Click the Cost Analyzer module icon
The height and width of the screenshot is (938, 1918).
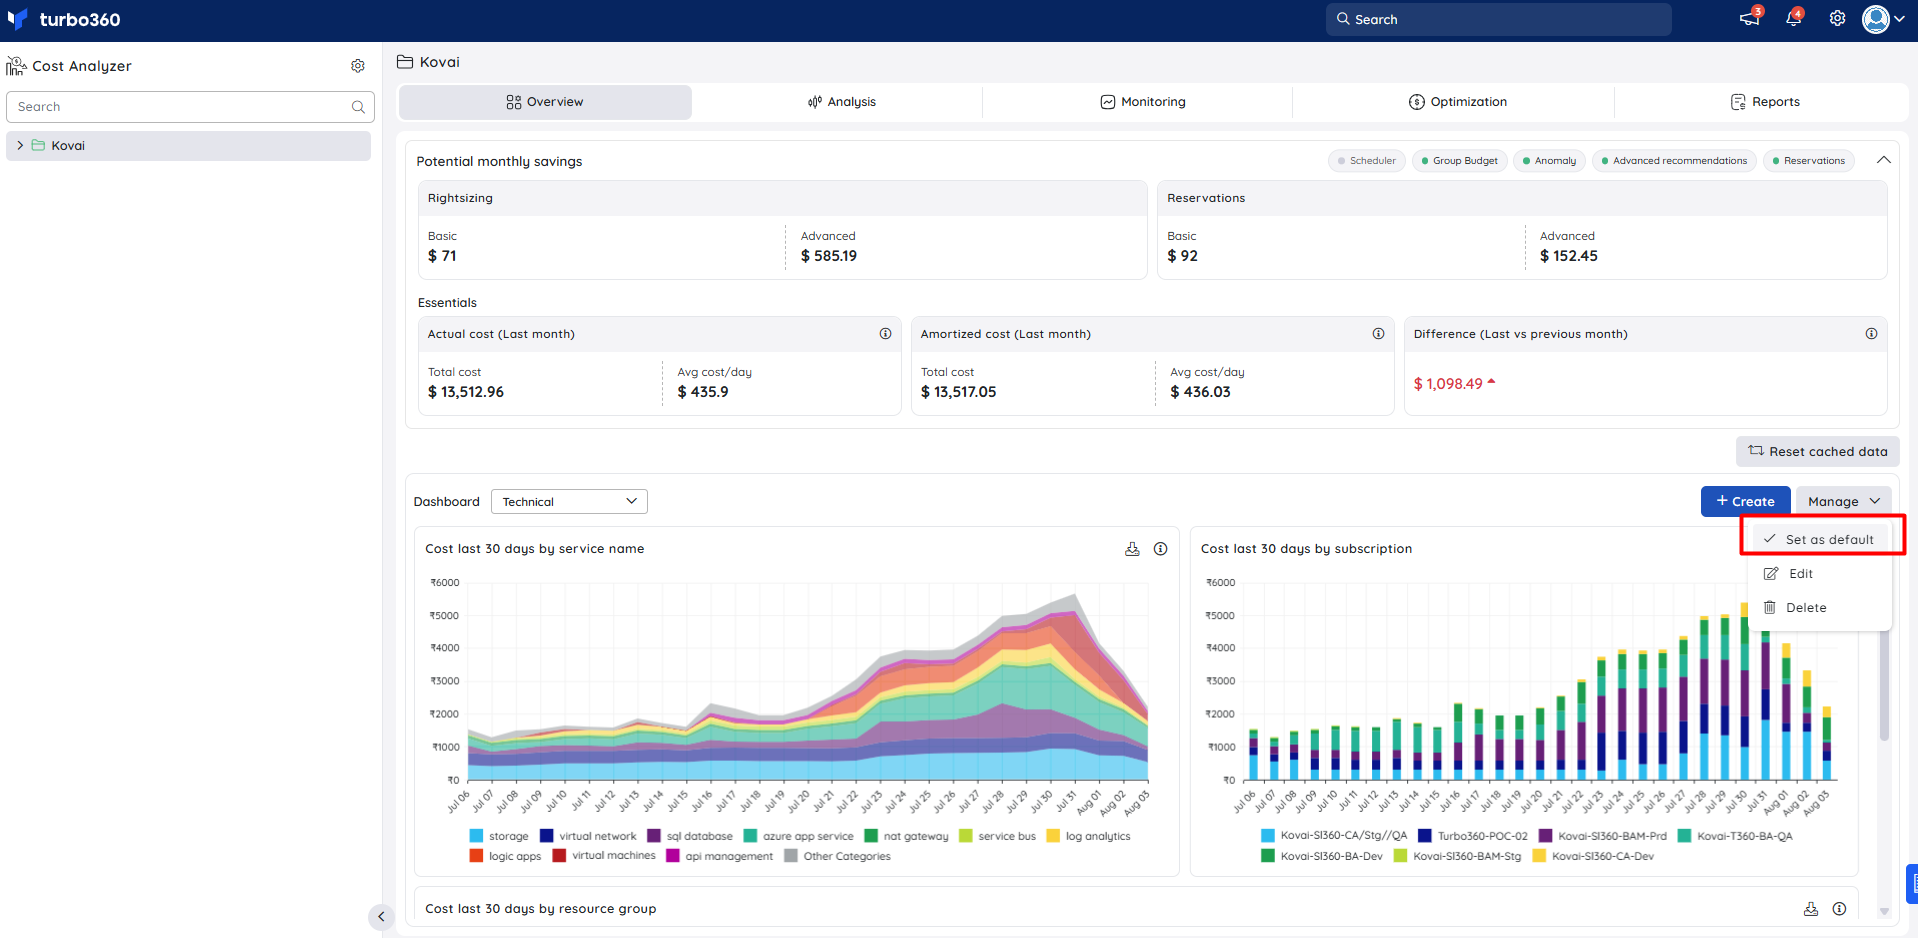coord(16,66)
